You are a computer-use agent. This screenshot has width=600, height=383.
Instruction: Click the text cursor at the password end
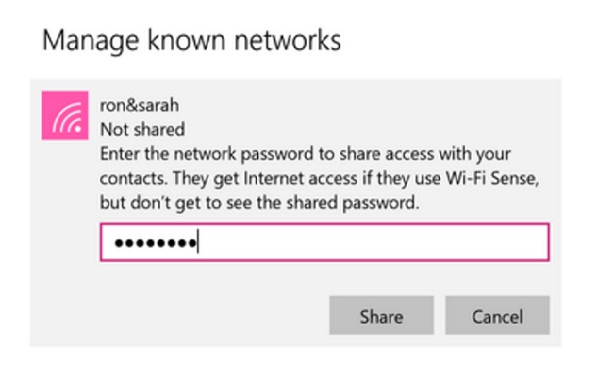click(x=198, y=241)
